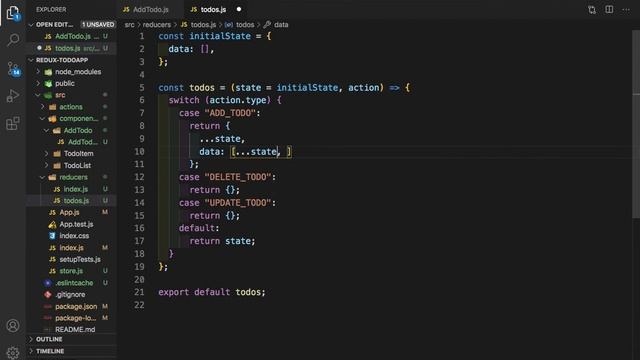Open .gitignore in the file tree
This screenshot has width=640, height=360.
click(70, 295)
